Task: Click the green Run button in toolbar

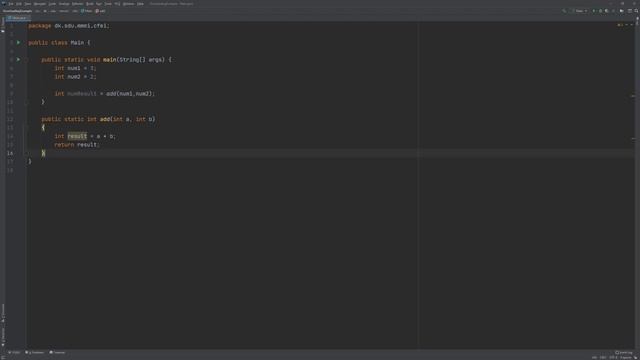Action: pos(593,11)
